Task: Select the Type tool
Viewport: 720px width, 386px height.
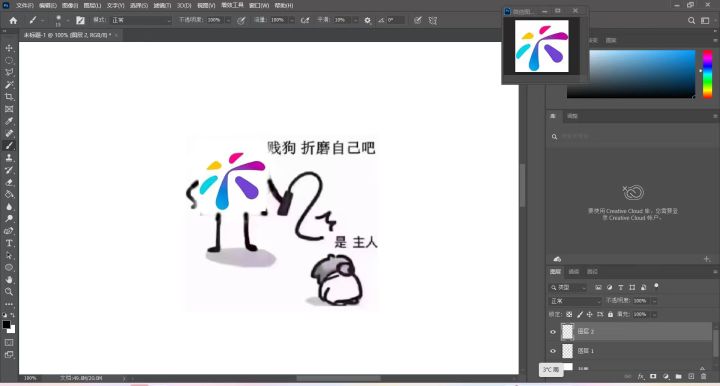Action: coord(9,243)
